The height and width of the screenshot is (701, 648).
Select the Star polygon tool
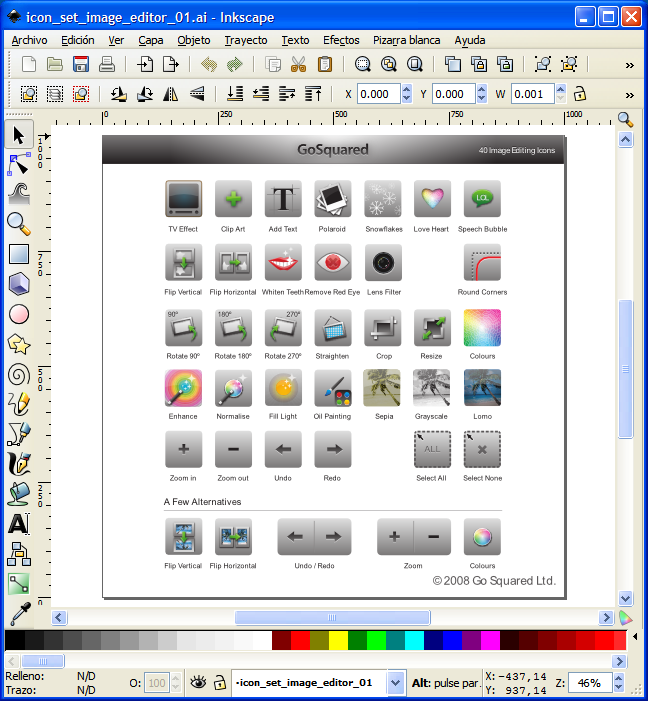[x=19, y=344]
